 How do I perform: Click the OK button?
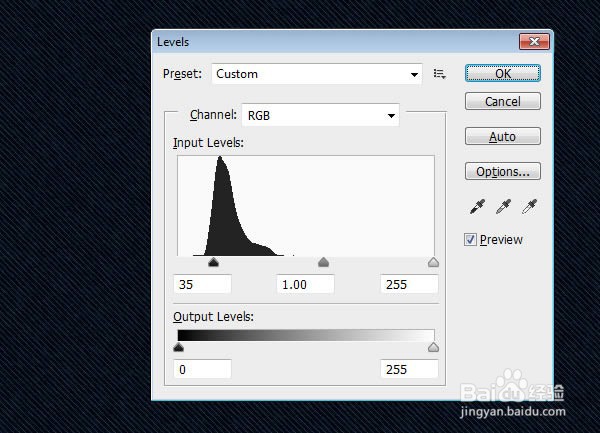pos(503,73)
